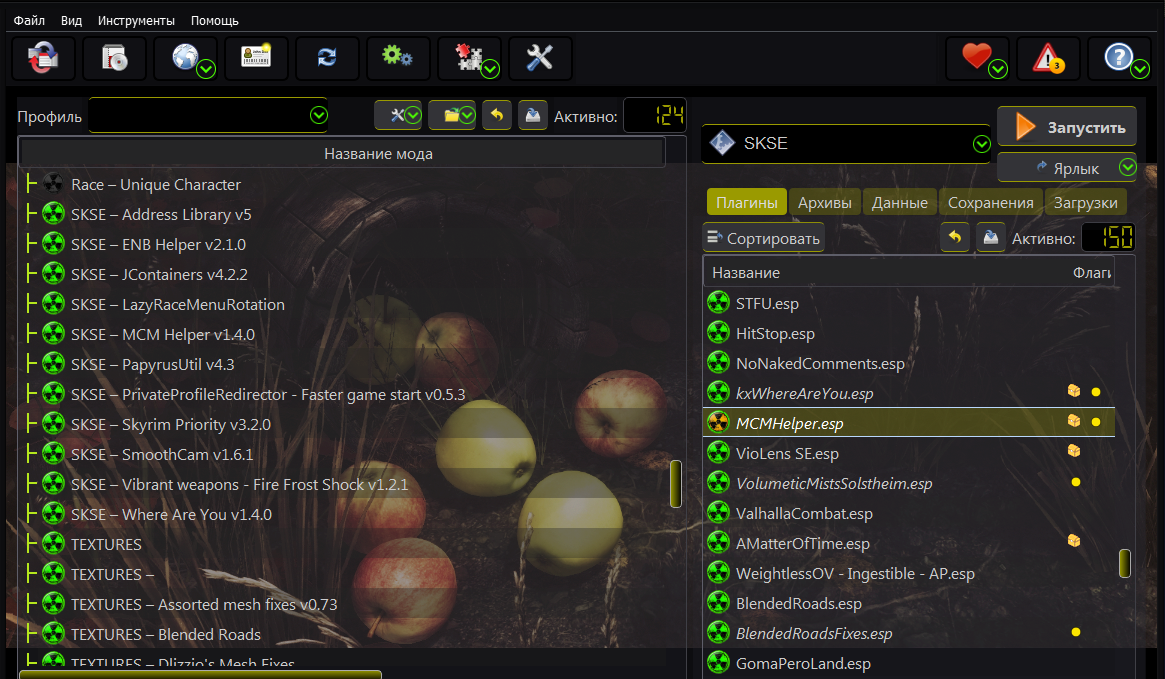This screenshot has width=1165, height=679.
Task: Switch to the Сохранения tab
Action: (x=990, y=202)
